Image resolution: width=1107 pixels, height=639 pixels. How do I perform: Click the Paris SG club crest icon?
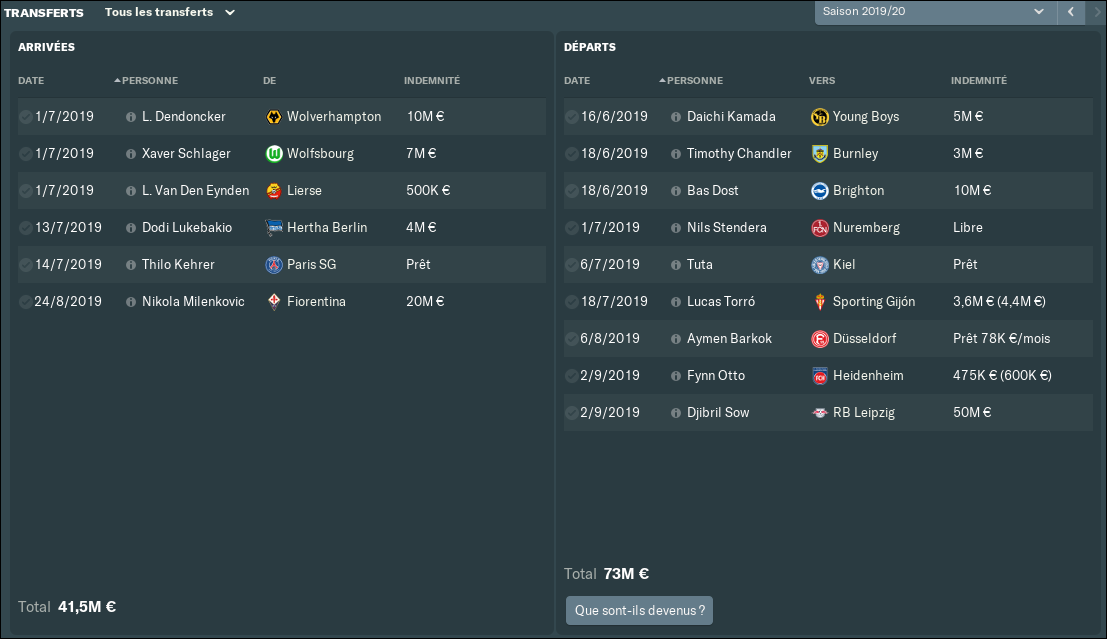click(x=274, y=265)
